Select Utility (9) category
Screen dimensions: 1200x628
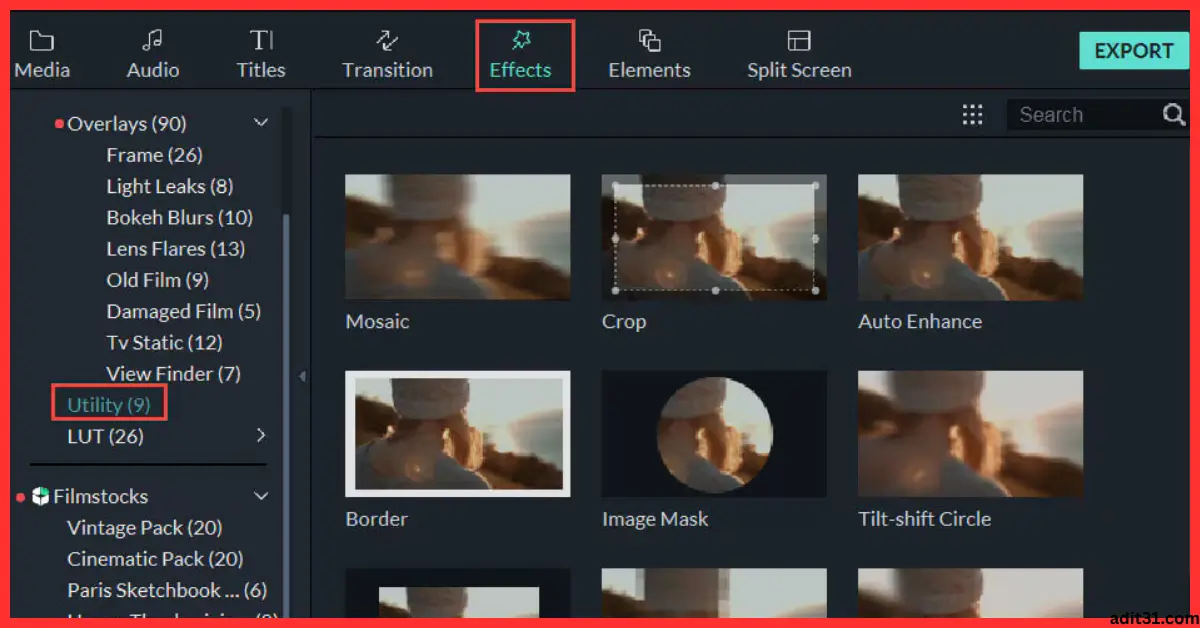point(109,405)
